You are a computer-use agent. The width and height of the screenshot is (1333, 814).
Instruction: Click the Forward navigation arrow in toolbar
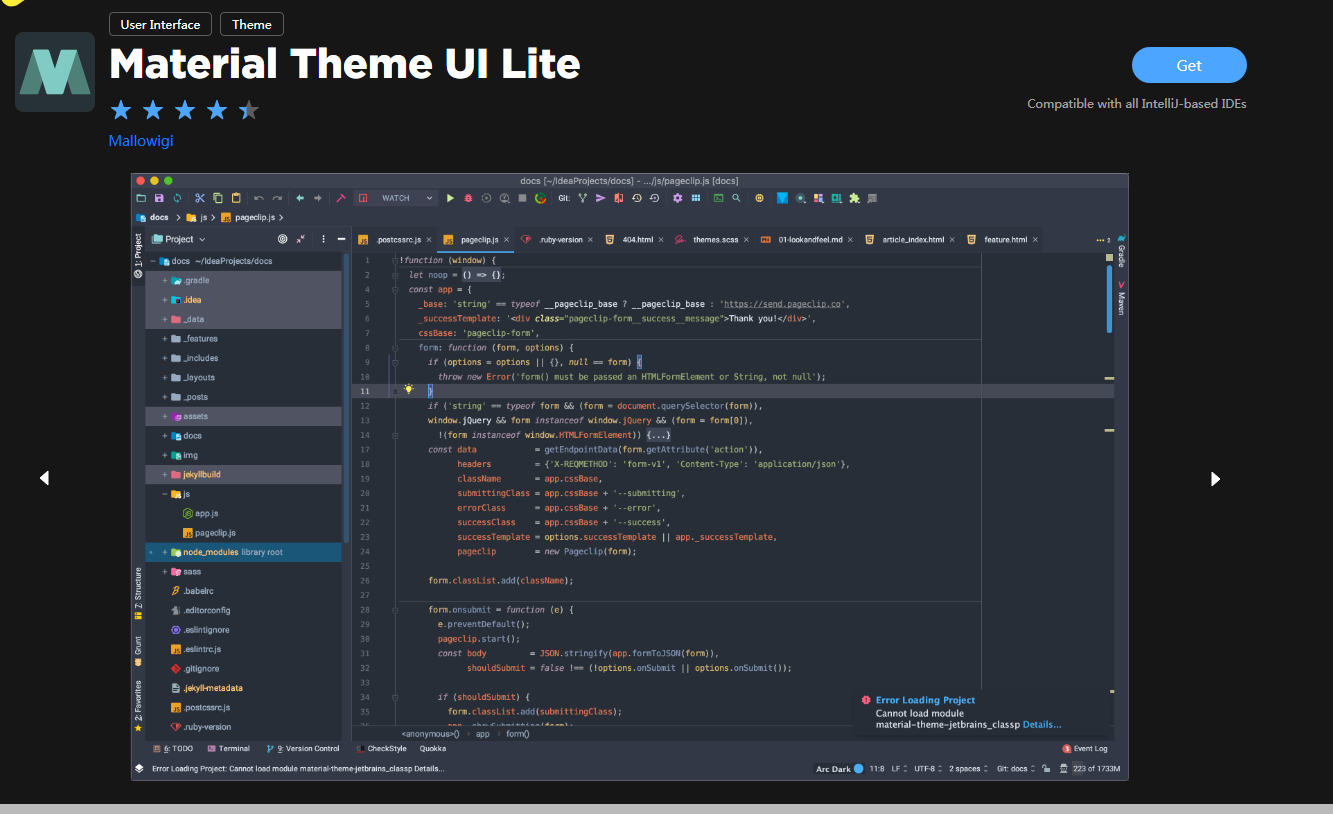click(x=318, y=198)
